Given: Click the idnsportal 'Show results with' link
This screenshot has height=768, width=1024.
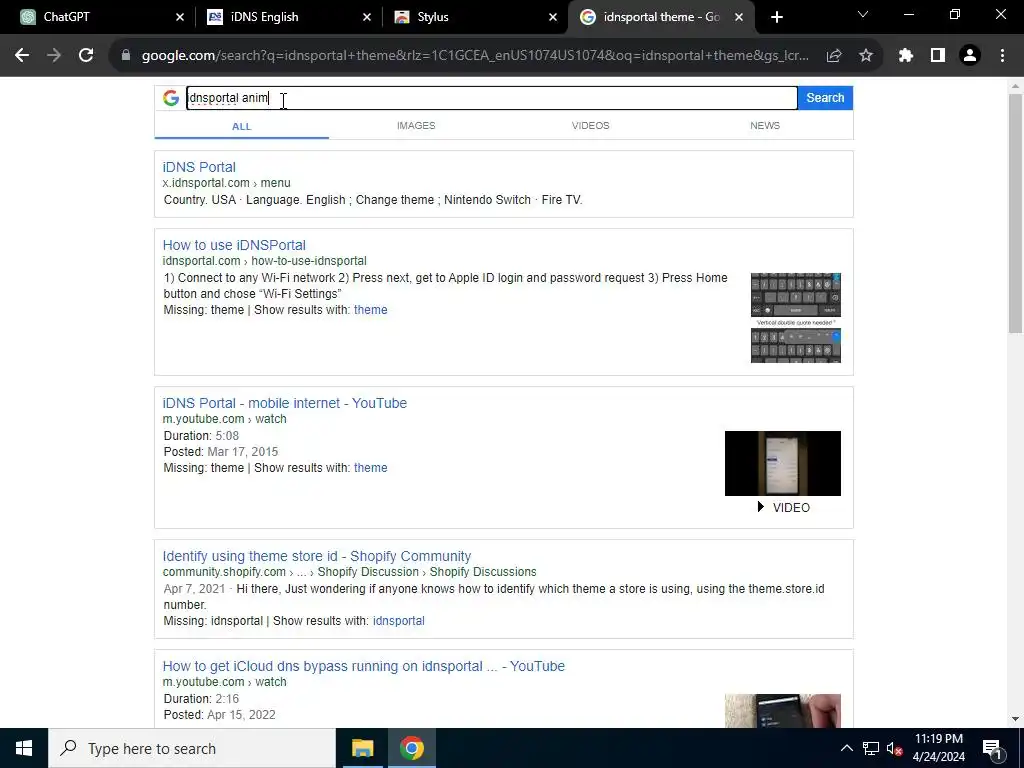Looking at the screenshot, I should [x=398, y=620].
